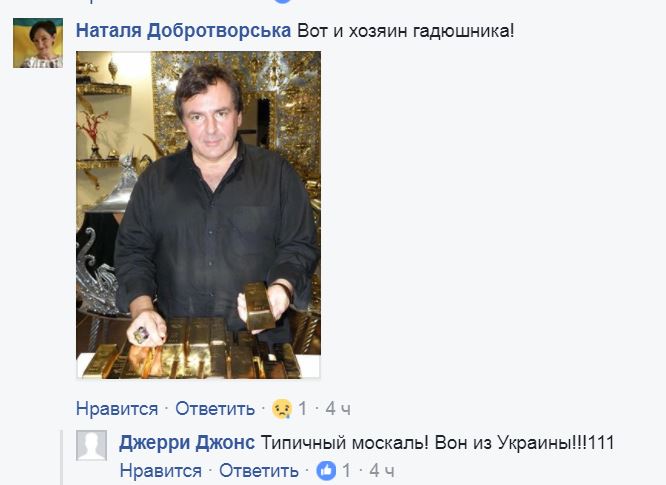Like Джерри Джонс's reply via Нравится
This screenshot has height=485, width=666.
click(161, 471)
